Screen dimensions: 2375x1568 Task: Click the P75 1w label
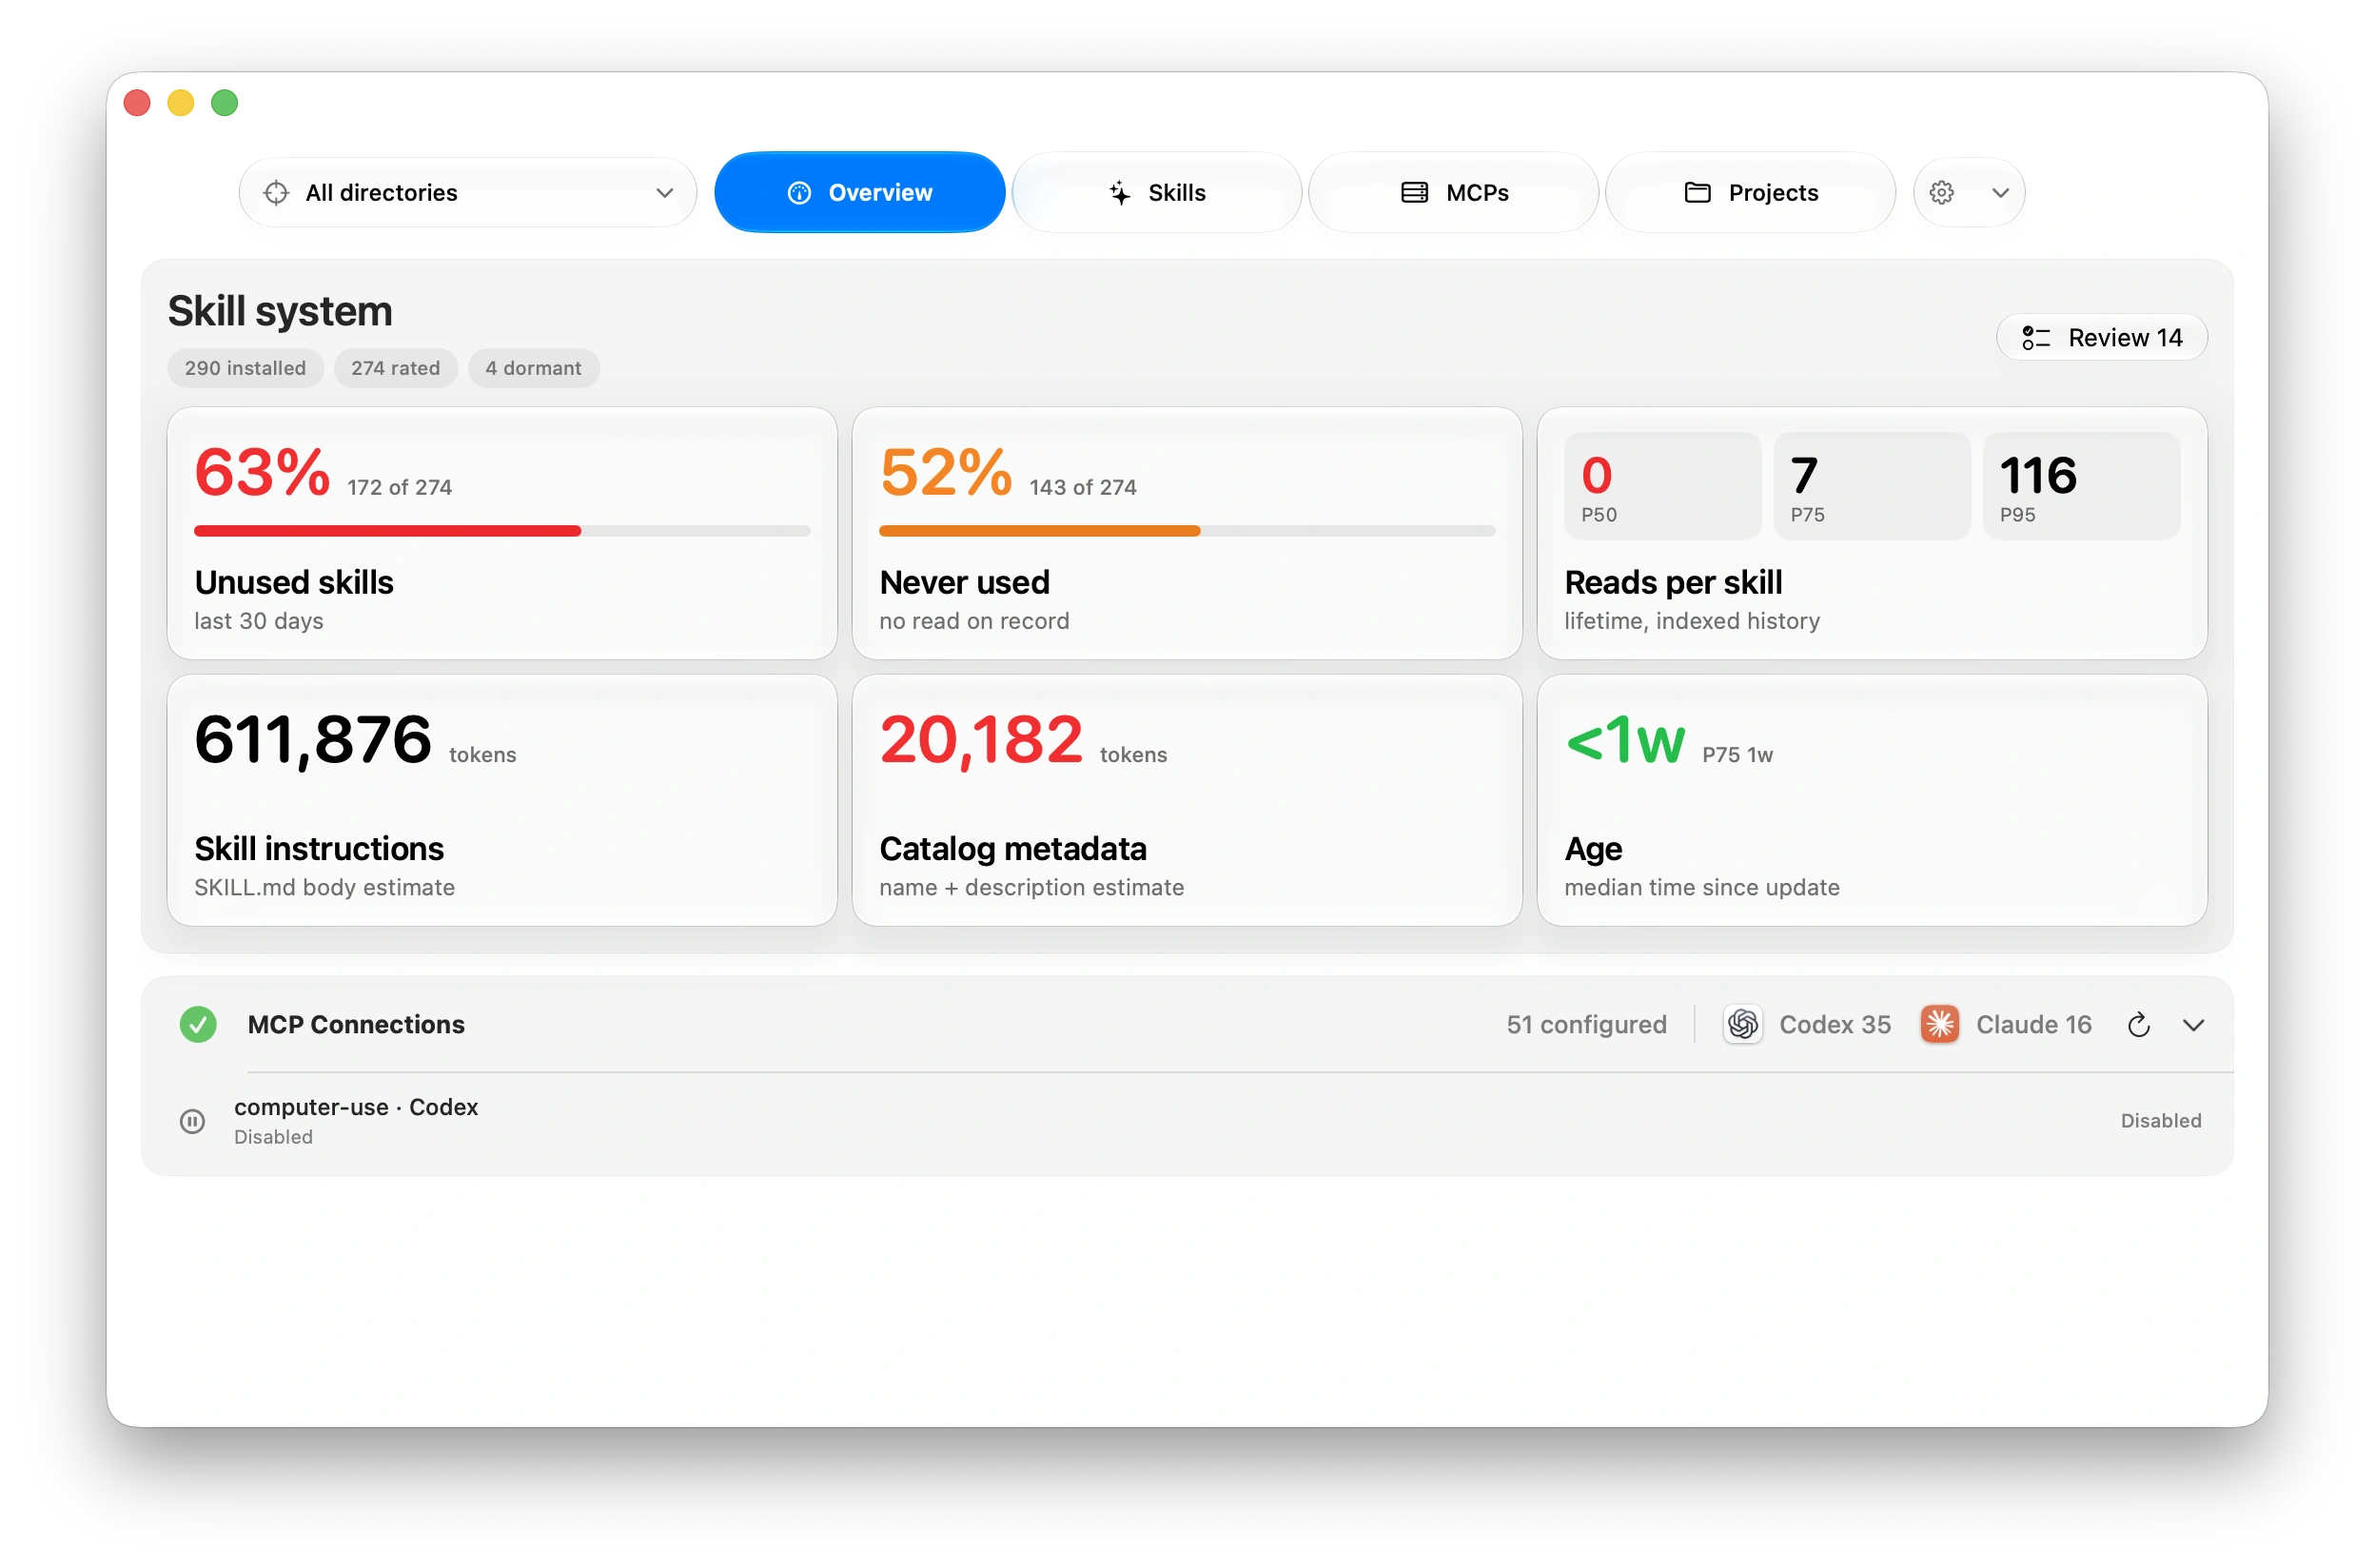click(x=1738, y=755)
